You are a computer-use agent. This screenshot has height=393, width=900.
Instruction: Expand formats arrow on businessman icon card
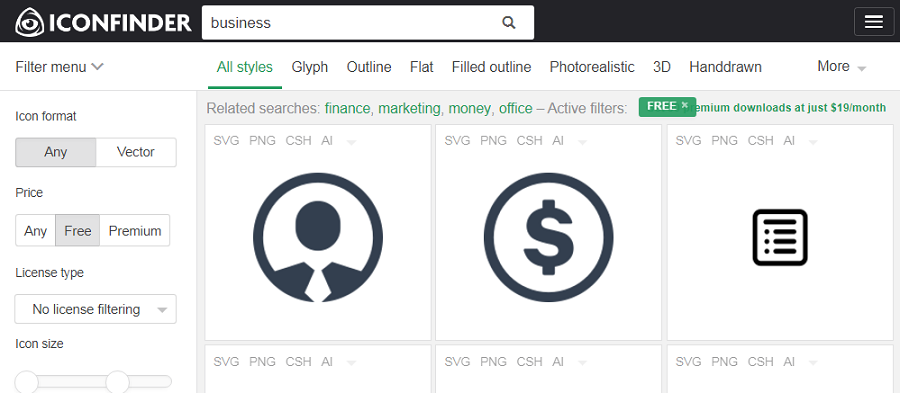[x=351, y=142]
